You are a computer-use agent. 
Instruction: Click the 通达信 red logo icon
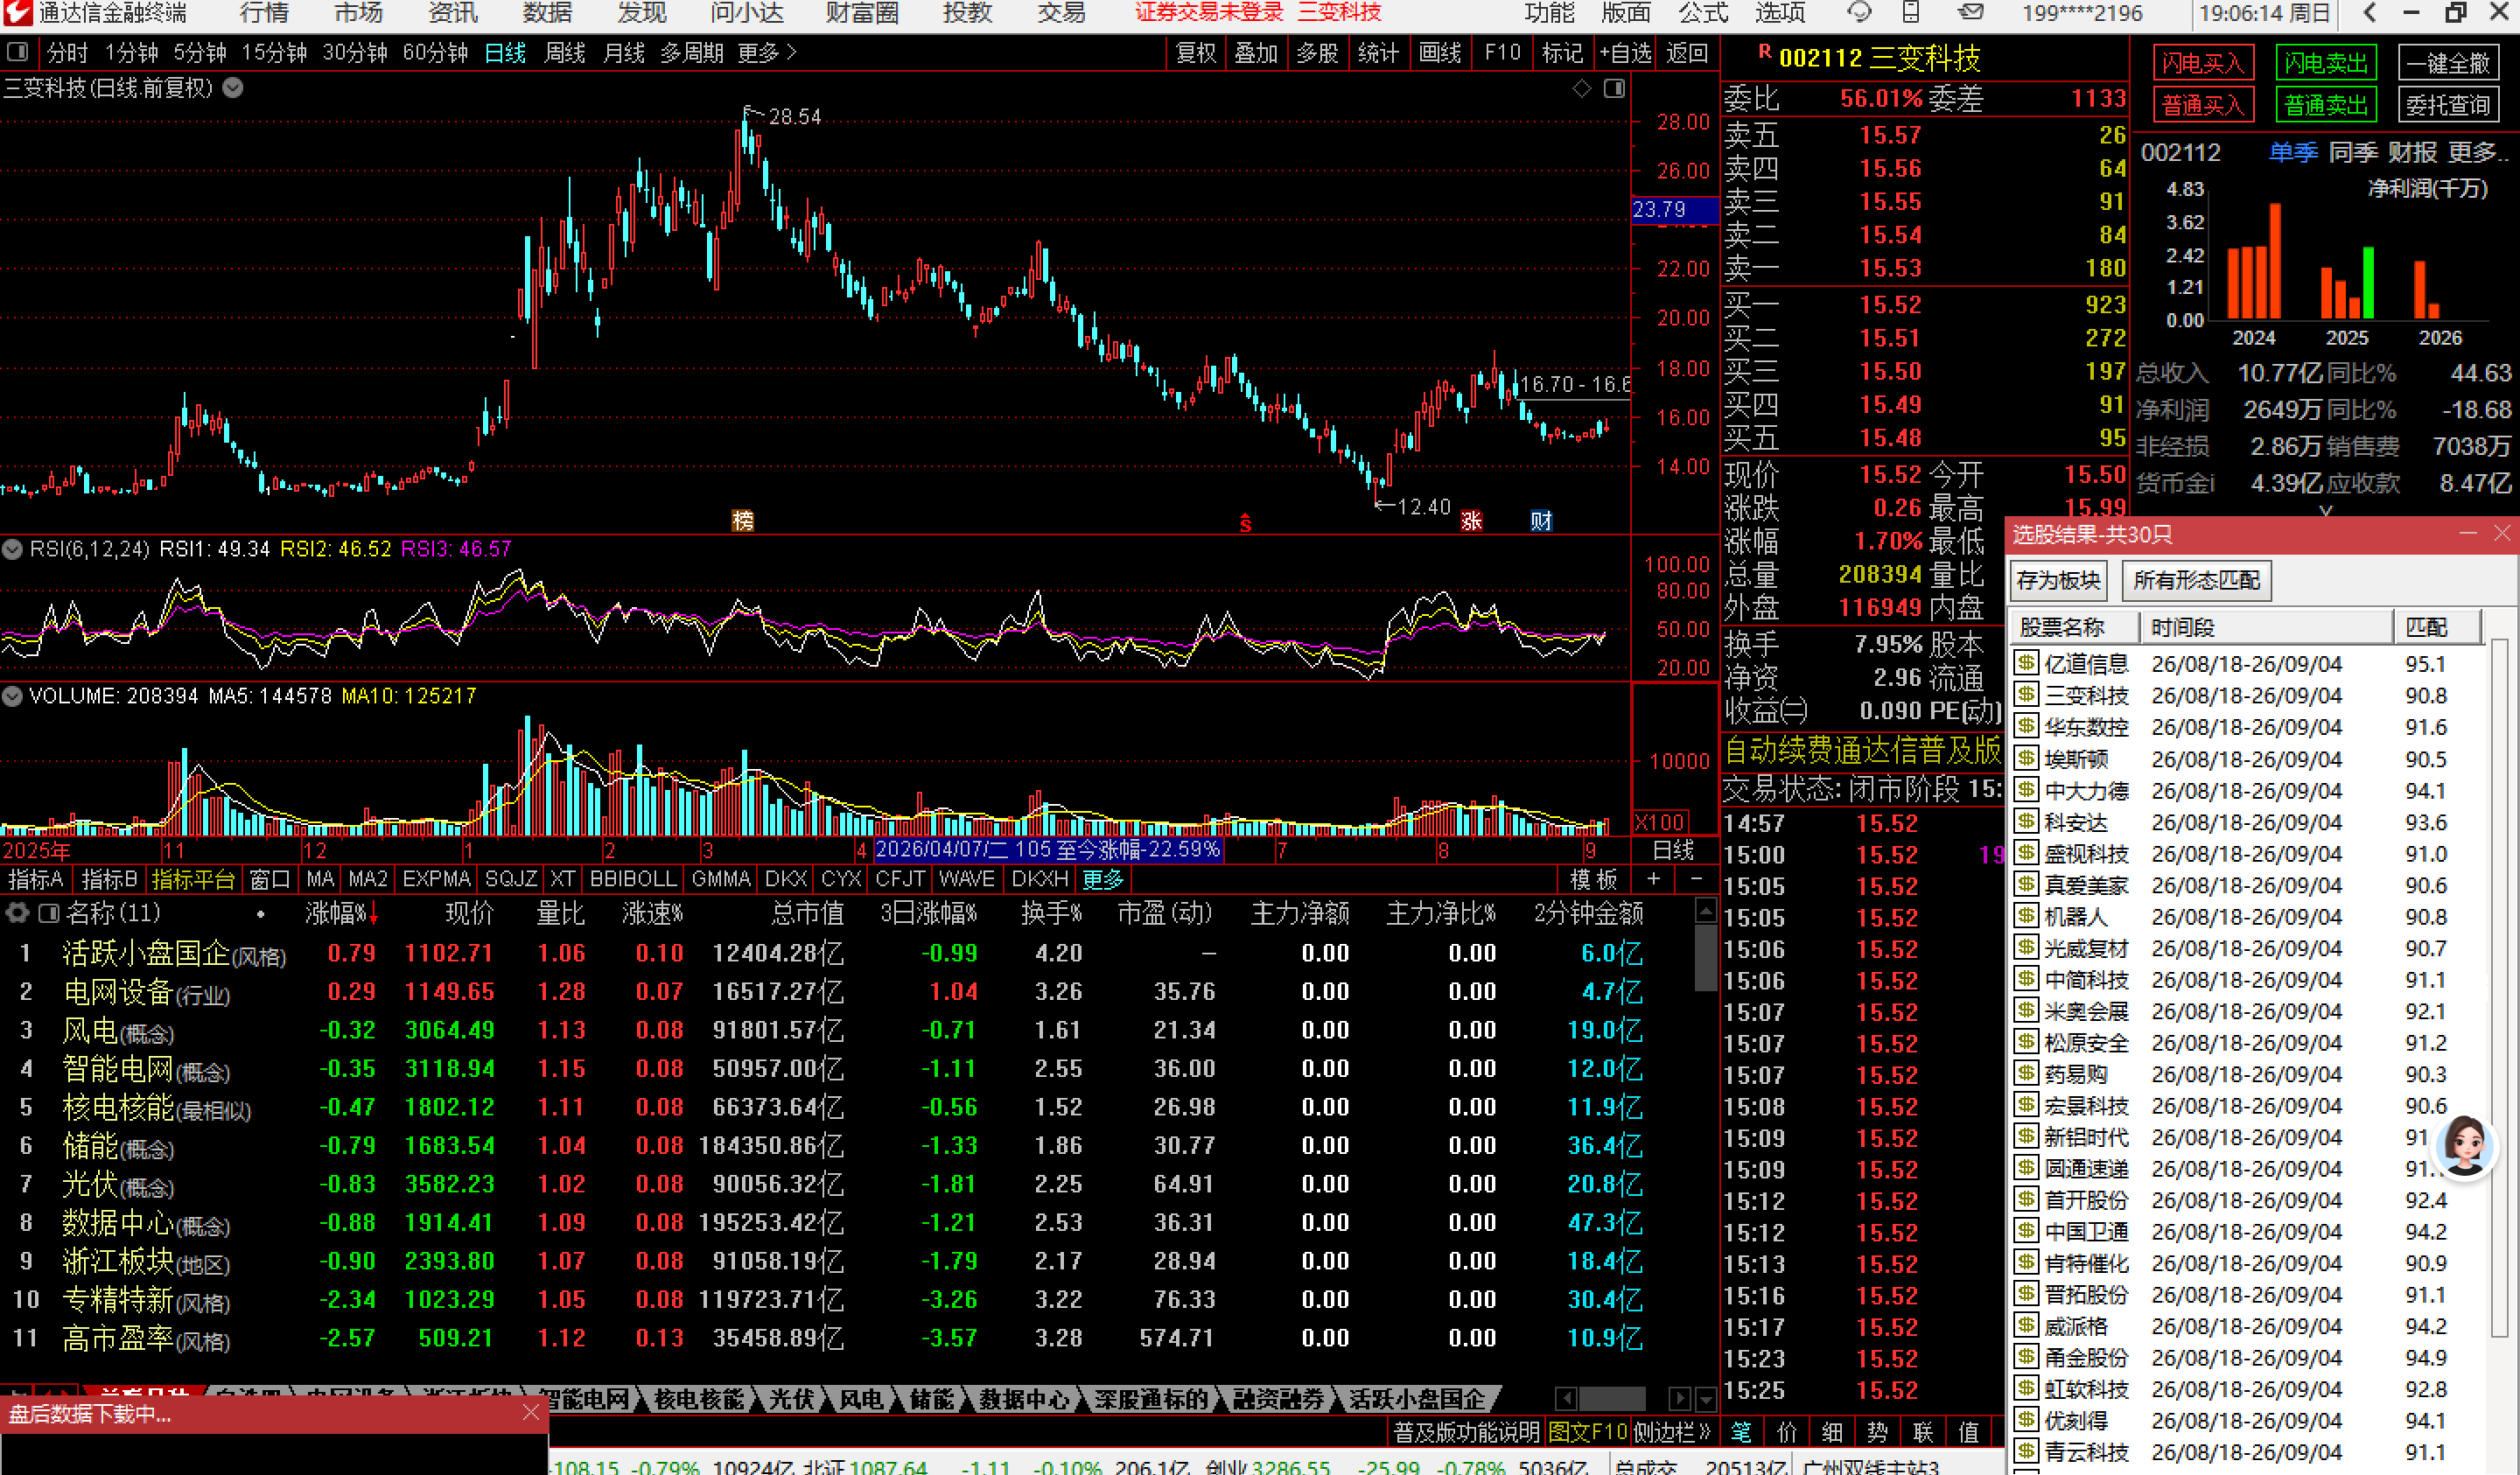(x=18, y=13)
